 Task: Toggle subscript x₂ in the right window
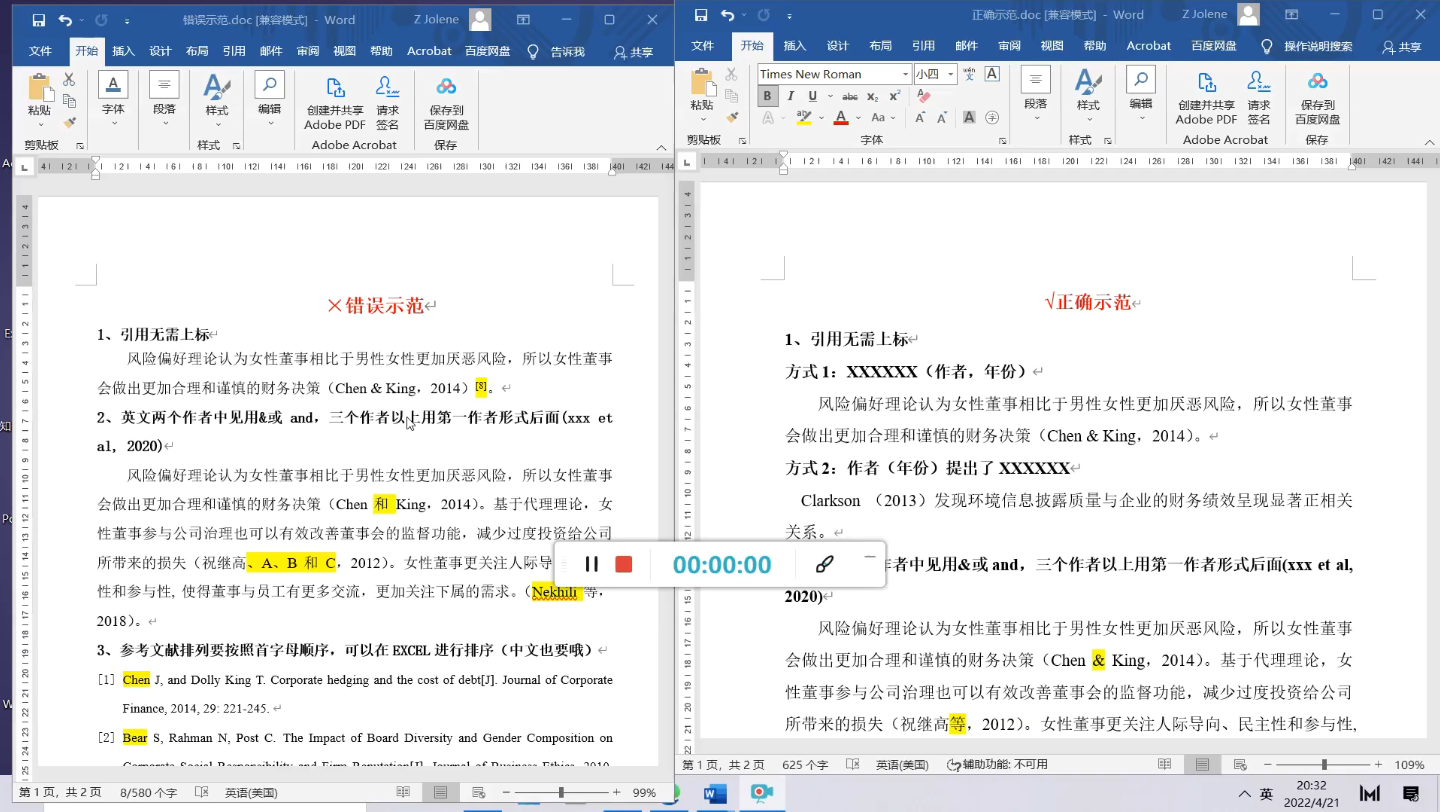click(x=872, y=96)
